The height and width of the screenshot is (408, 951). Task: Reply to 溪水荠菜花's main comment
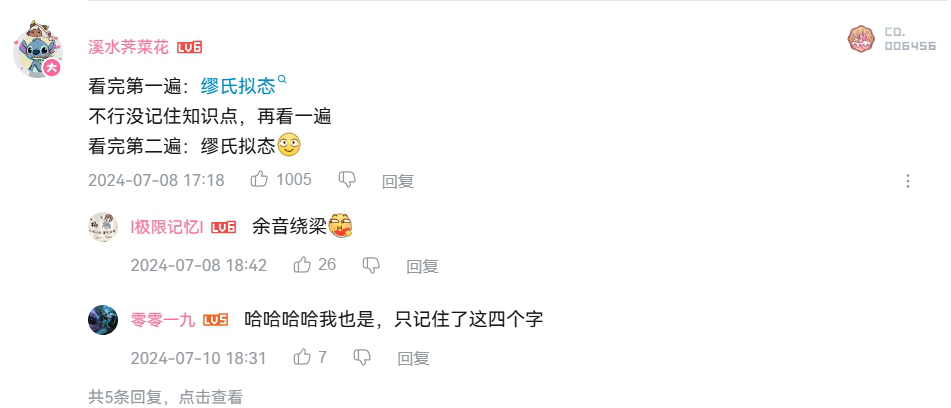[398, 181]
